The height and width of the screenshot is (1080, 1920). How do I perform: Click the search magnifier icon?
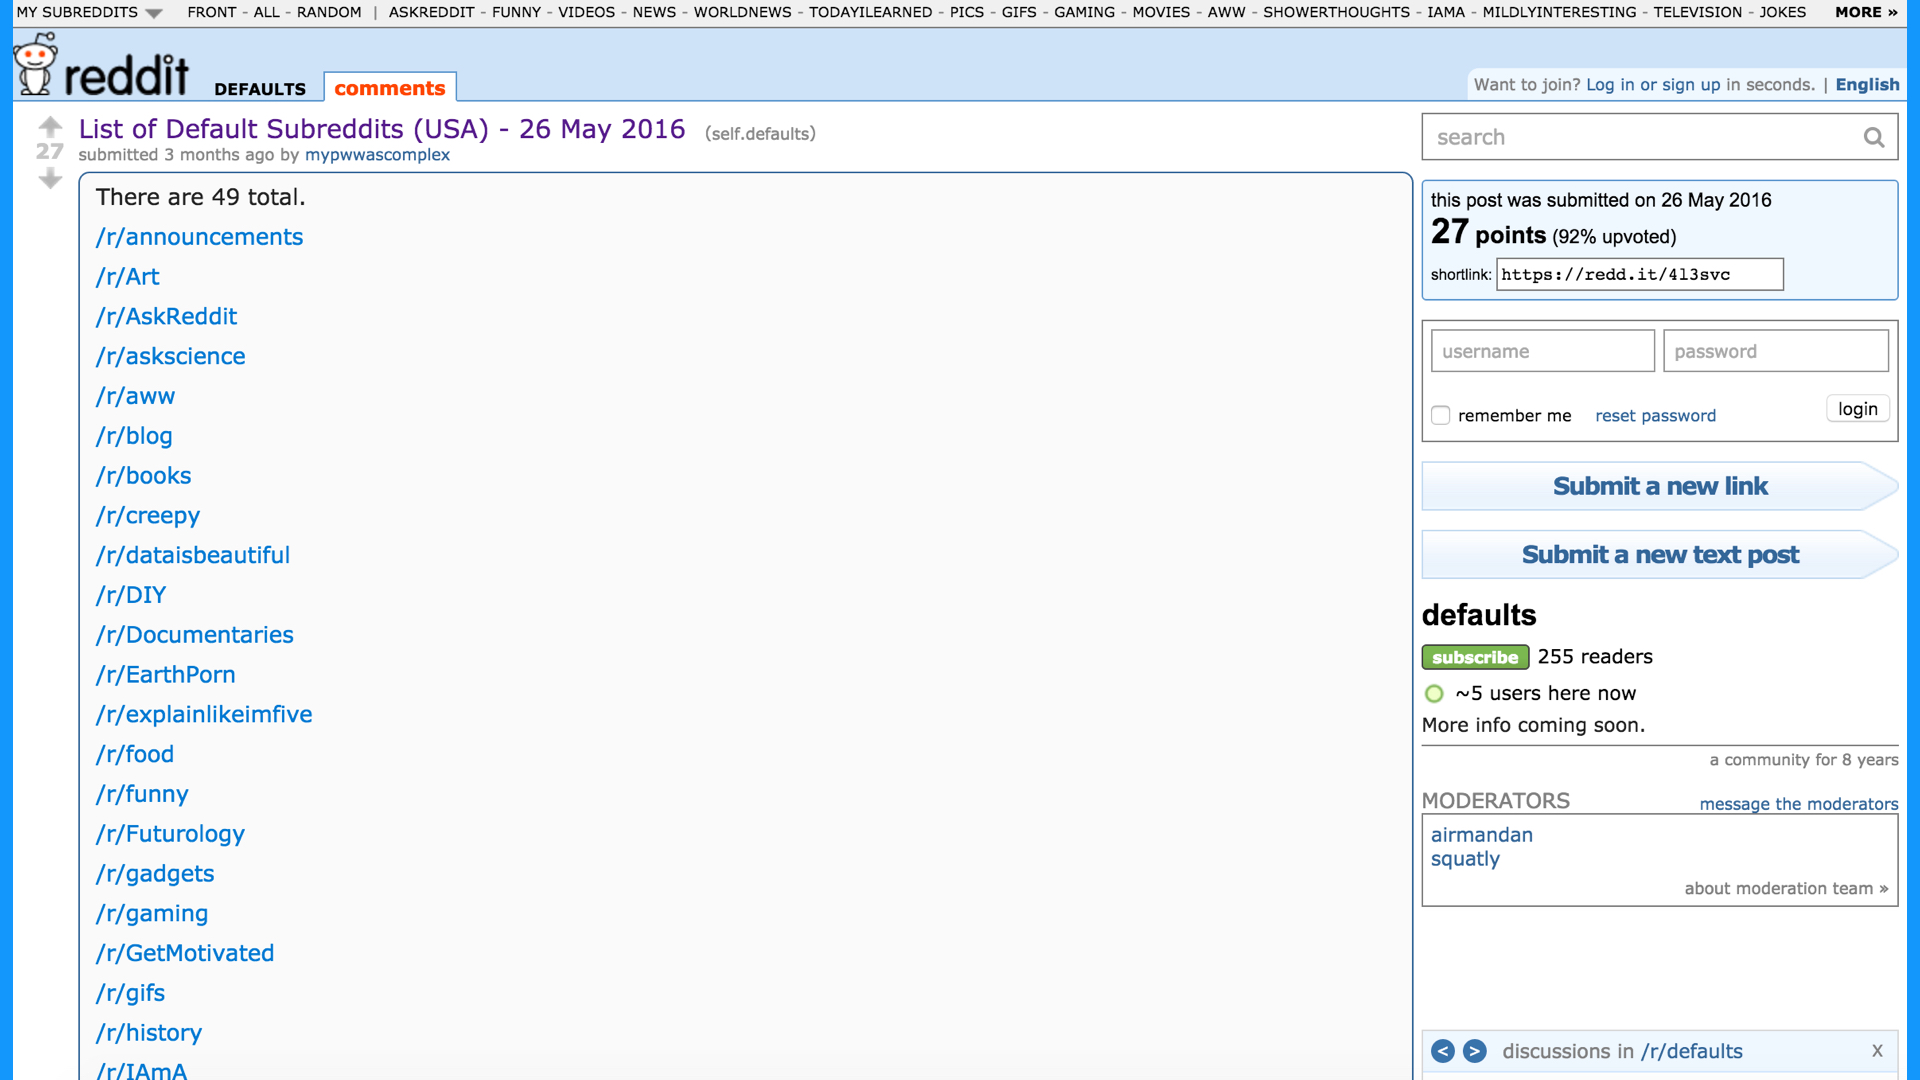[x=1873, y=138]
